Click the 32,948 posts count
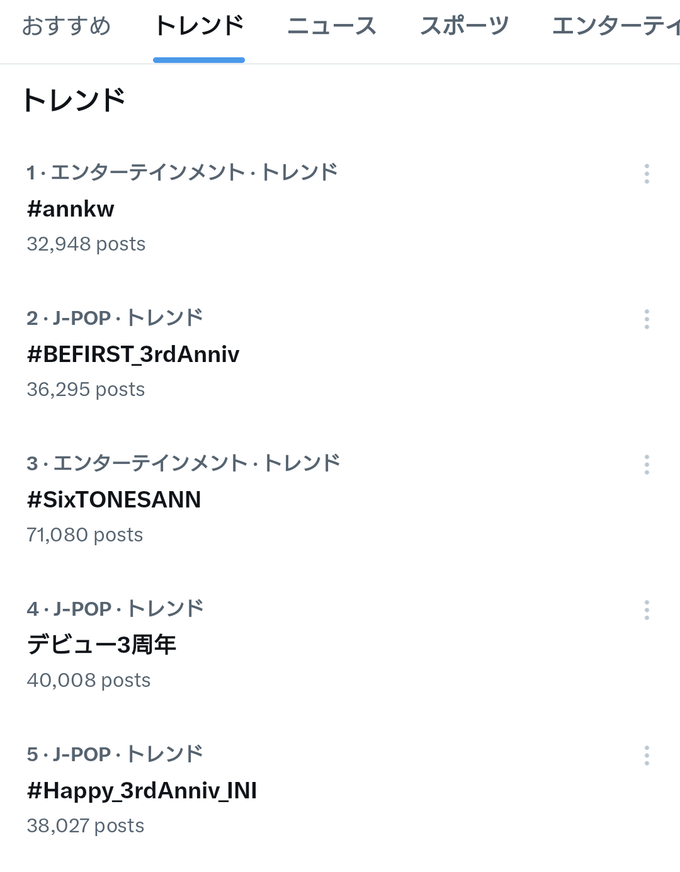 coord(86,244)
